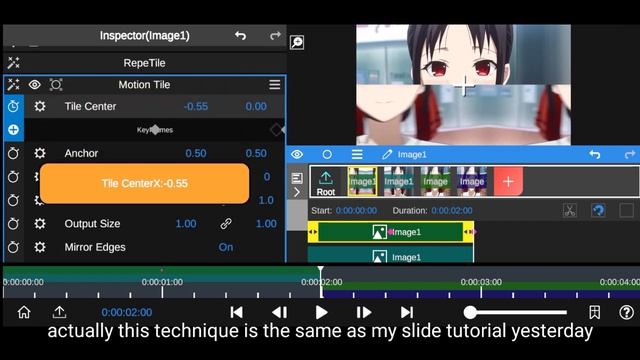Viewport: 640px width, 360px height.
Task: Step back one frame
Action: pyautogui.click(x=280, y=312)
